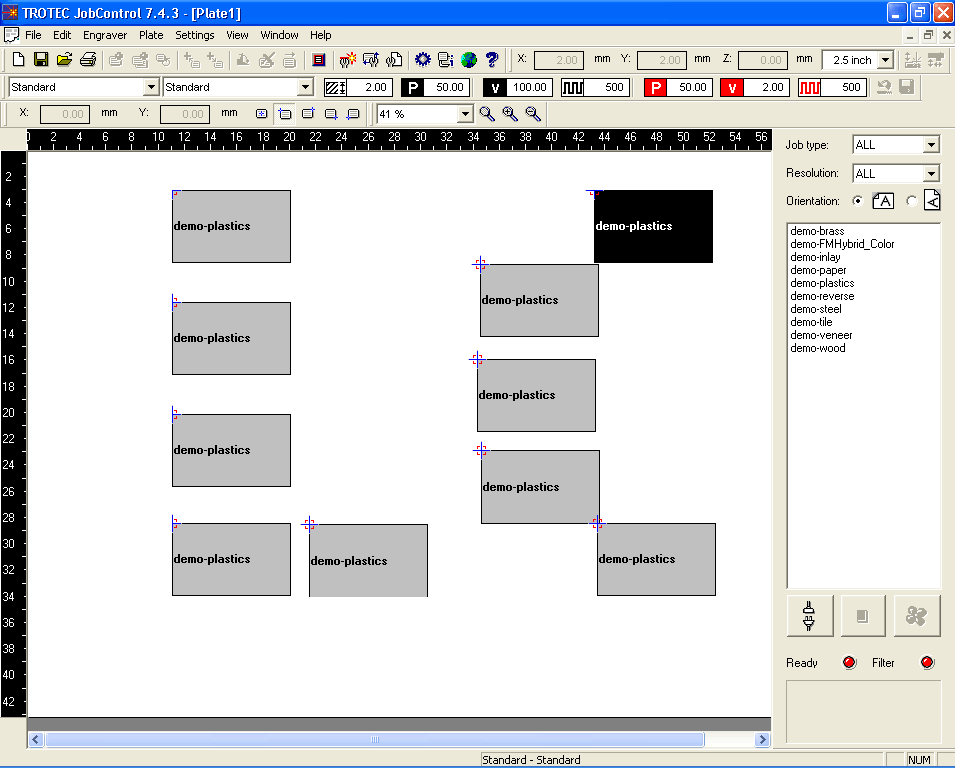The width and height of the screenshot is (955, 768).
Task: Click the red pulse frequency icon
Action: [x=809, y=88]
